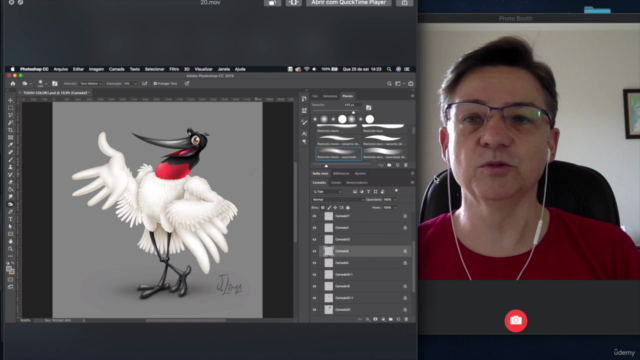Image resolution: width=640 pixels, height=360 pixels.
Task: Open Spotlight search in macOS menu bar
Action: (389, 69)
